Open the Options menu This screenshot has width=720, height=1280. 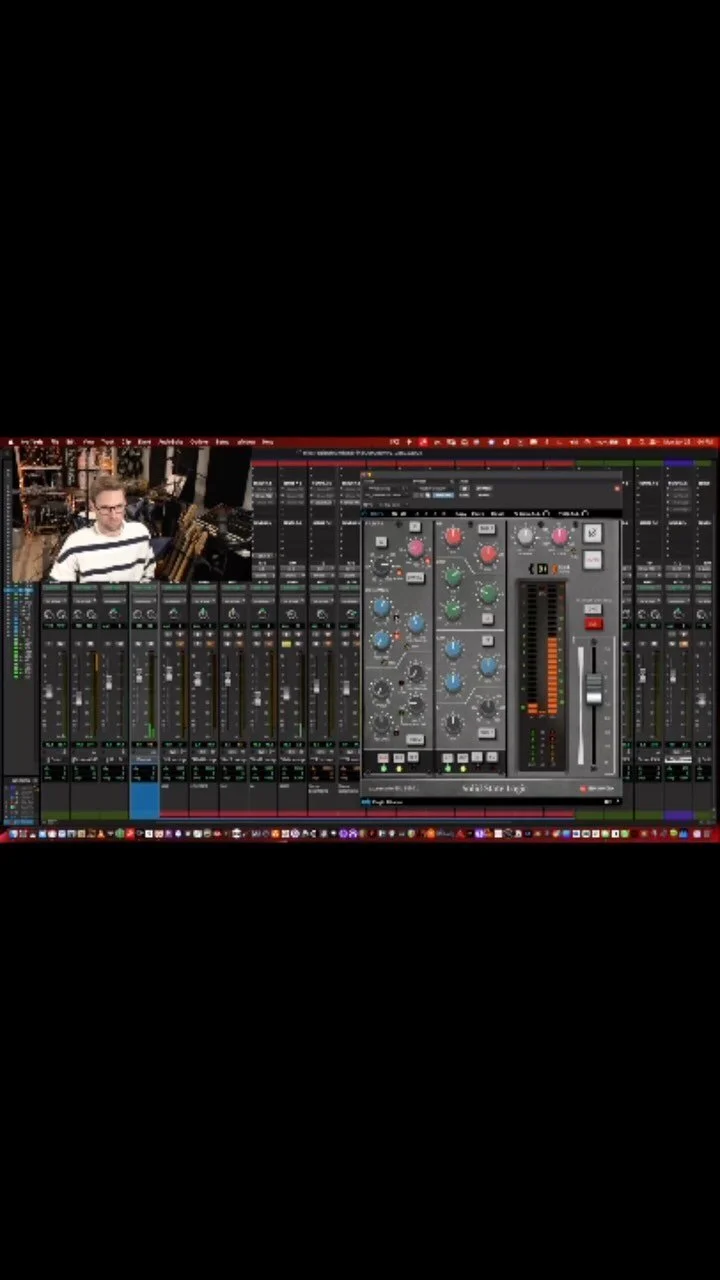(199, 442)
